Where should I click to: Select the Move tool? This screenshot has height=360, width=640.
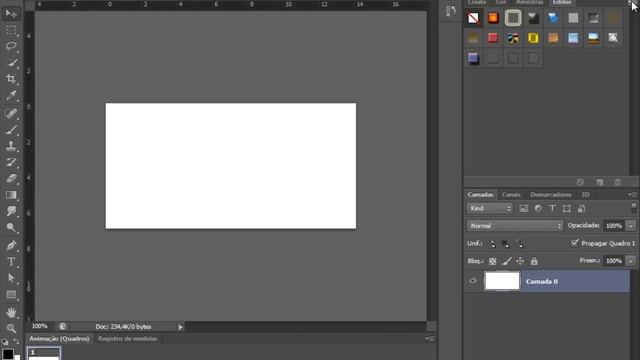(11, 13)
